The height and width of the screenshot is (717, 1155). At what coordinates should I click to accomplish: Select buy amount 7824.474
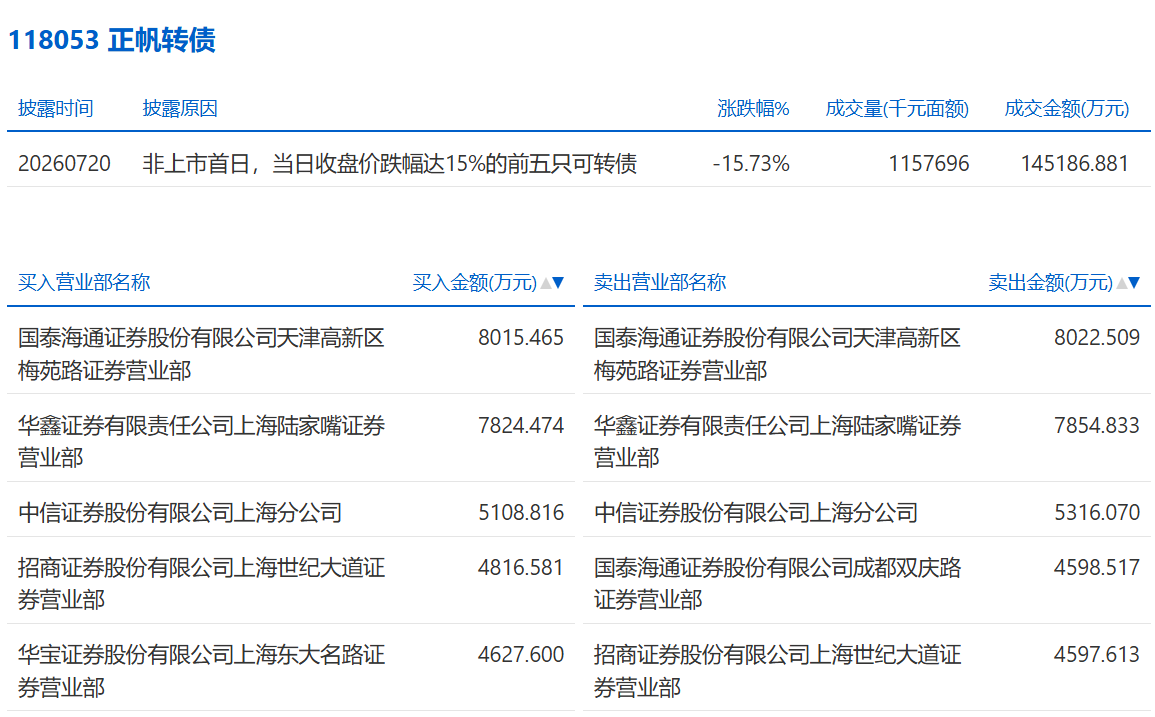click(521, 426)
